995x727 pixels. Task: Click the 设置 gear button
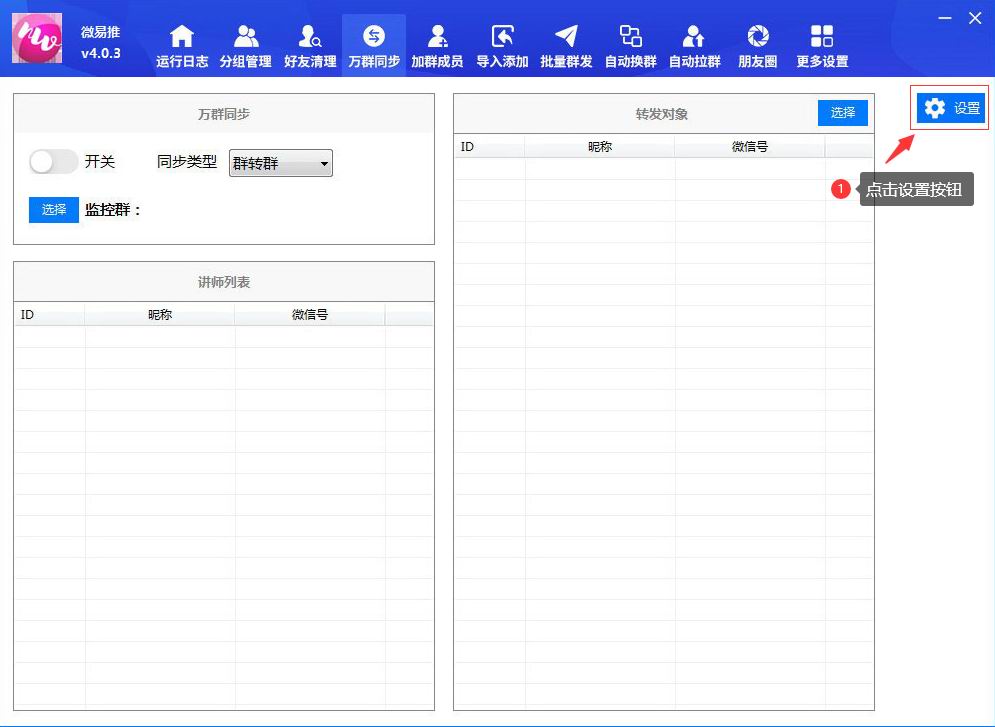click(951, 108)
